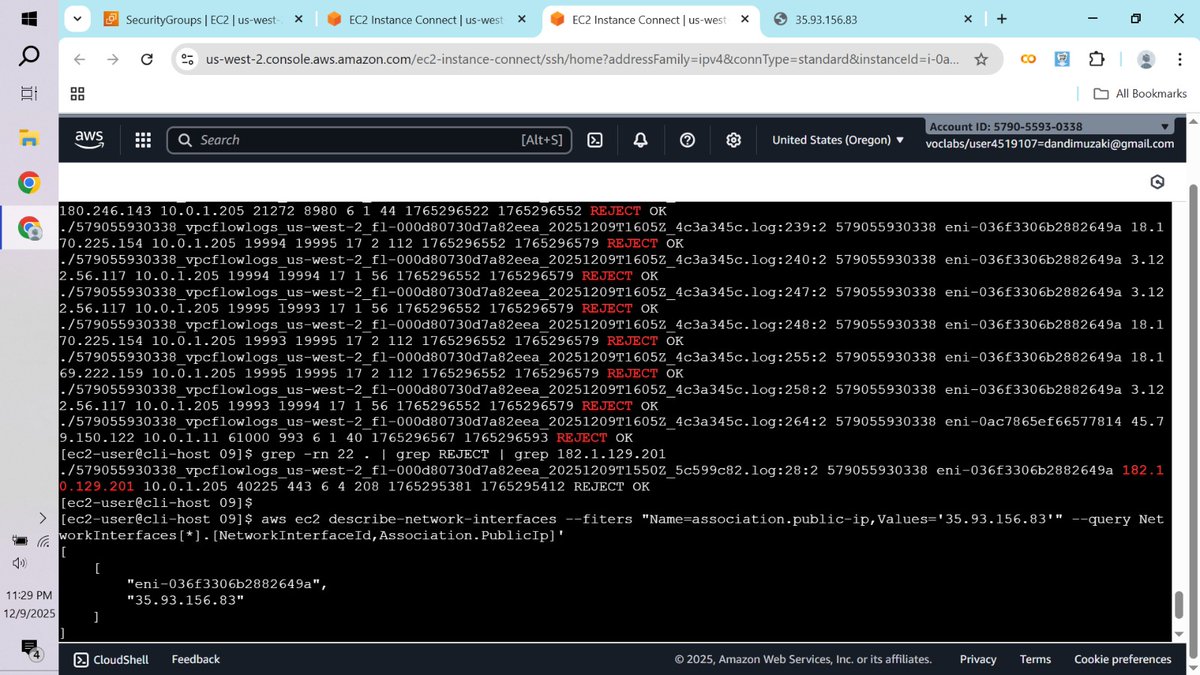Go back in browser history
The height and width of the screenshot is (675, 1200).
pyautogui.click(x=80, y=60)
